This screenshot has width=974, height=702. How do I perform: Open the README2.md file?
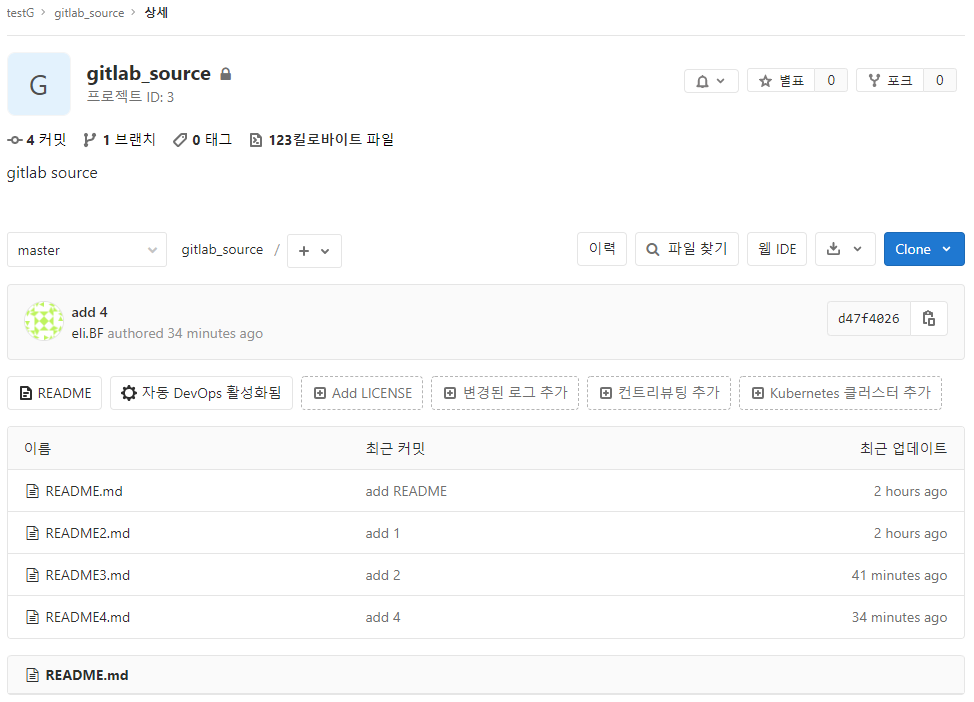(x=88, y=534)
